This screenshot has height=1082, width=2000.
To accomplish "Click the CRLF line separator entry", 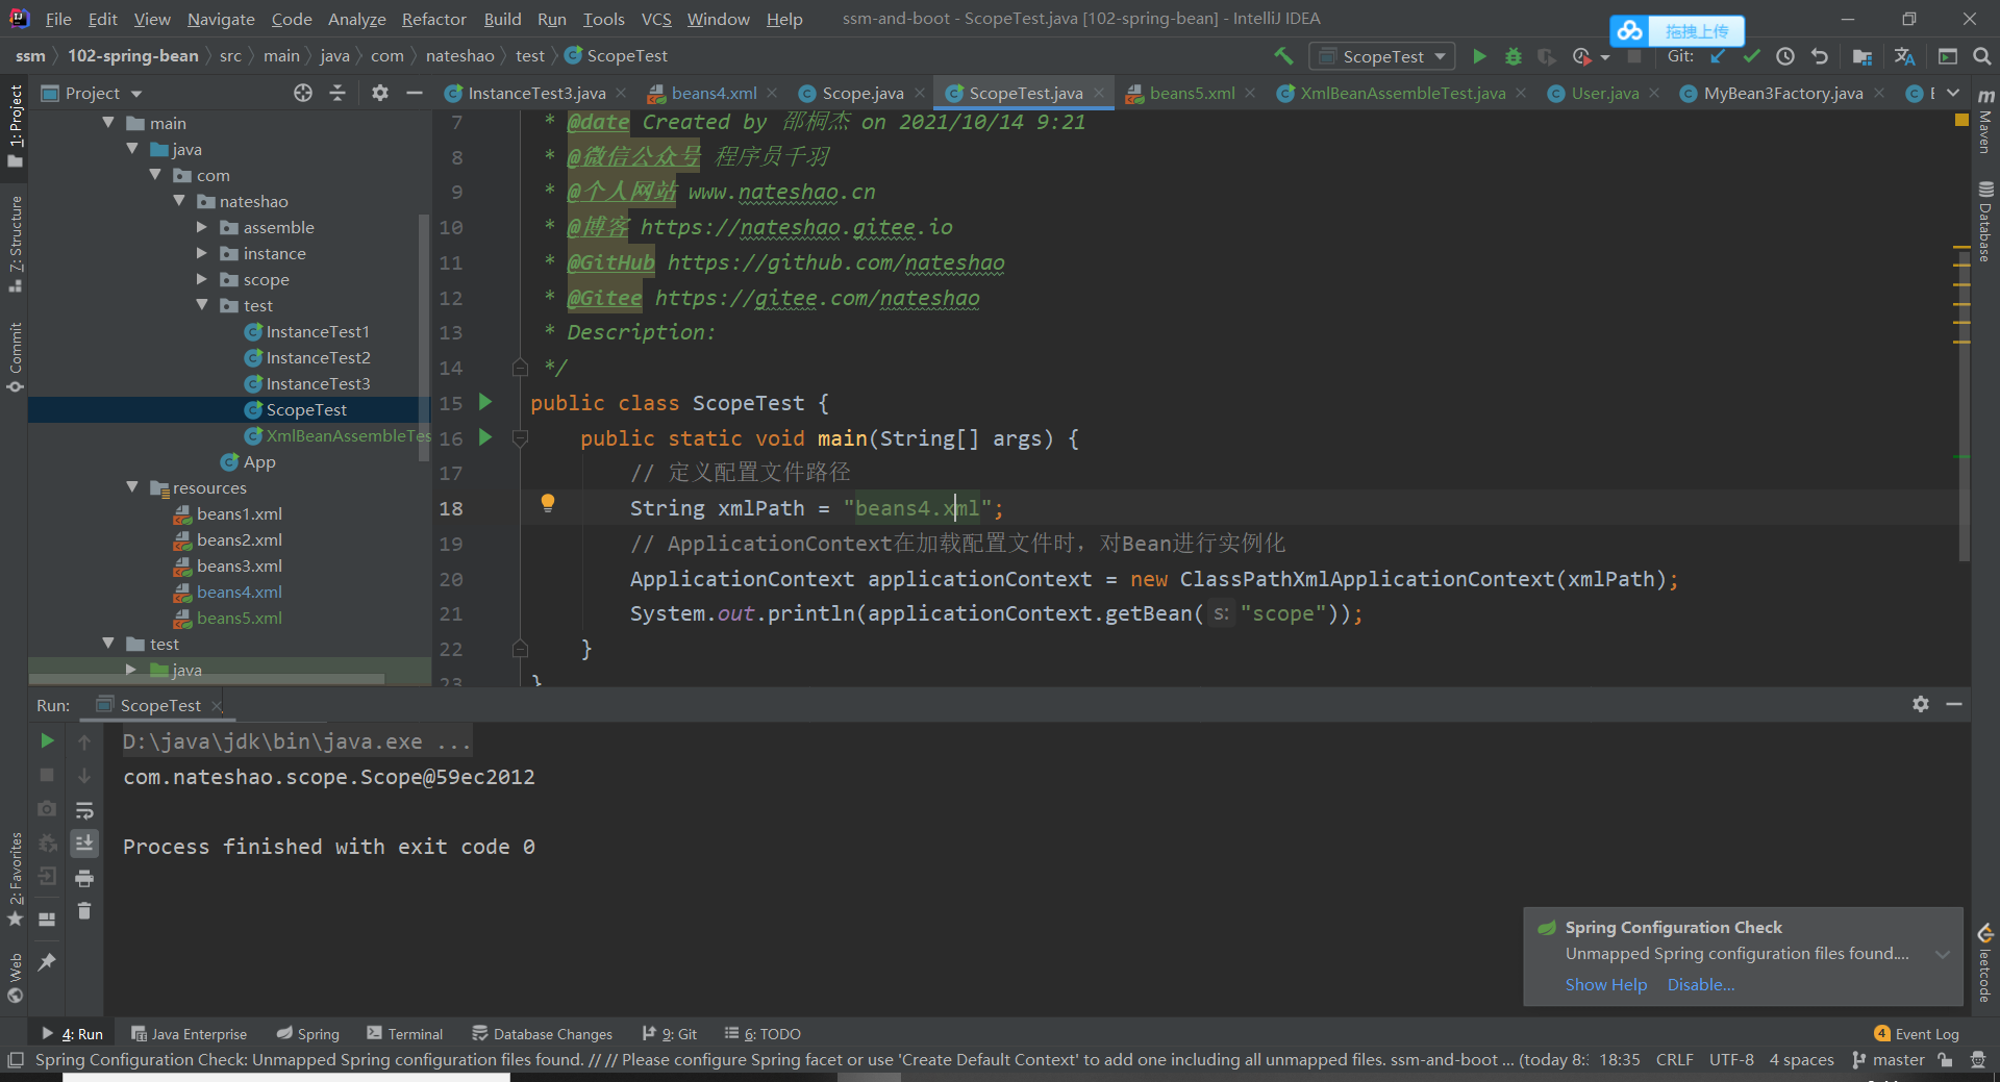I will 1675,1060.
